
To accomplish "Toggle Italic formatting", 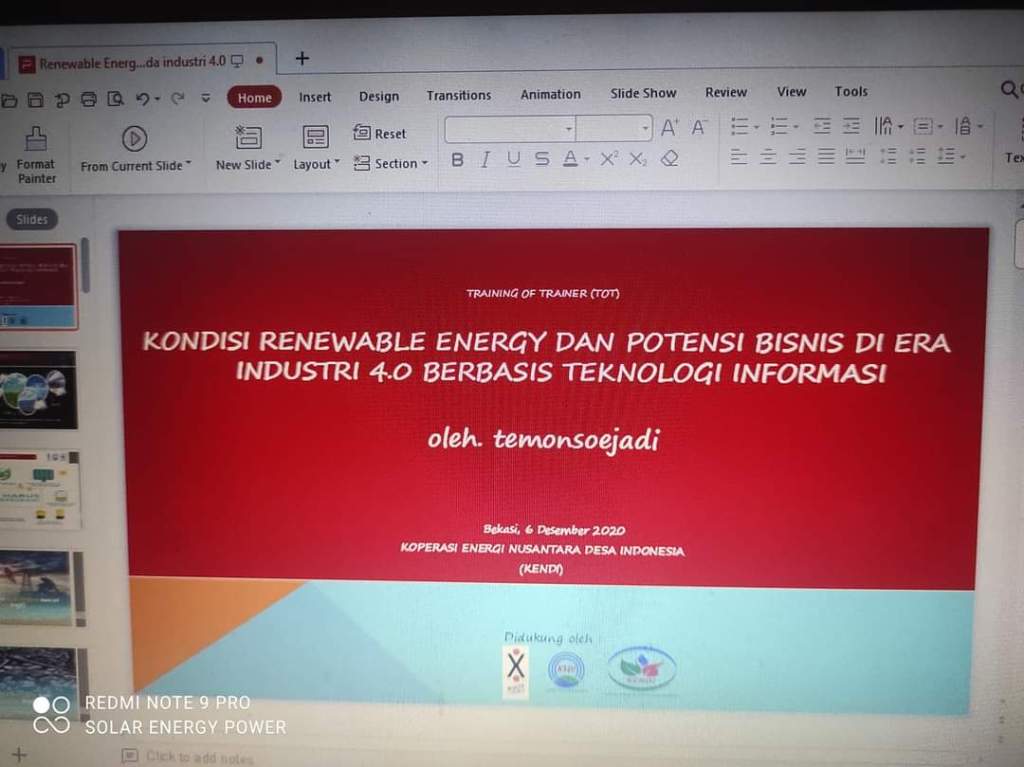I will coord(485,159).
